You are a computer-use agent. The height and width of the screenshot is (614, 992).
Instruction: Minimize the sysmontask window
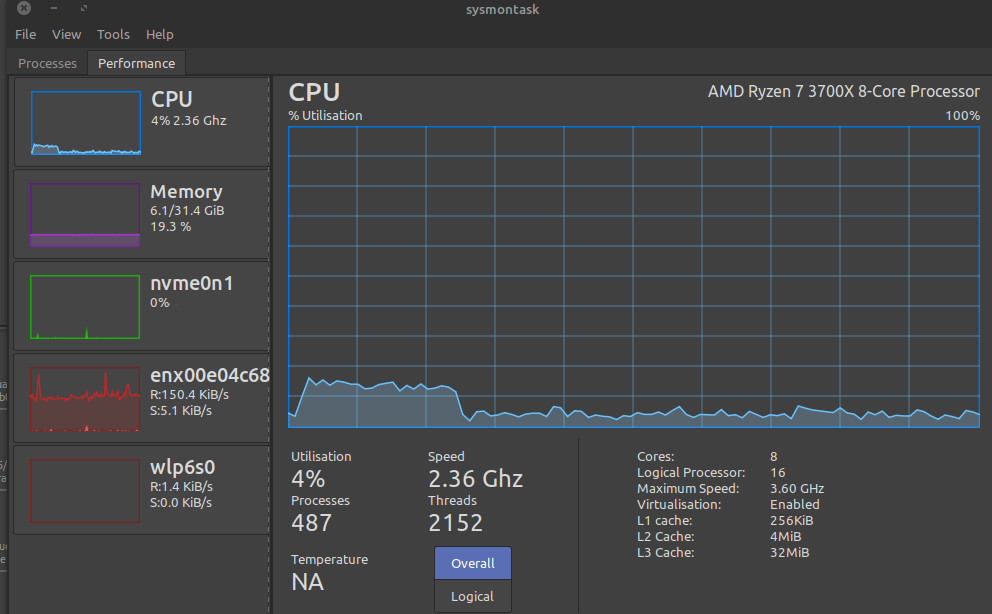[54, 8]
